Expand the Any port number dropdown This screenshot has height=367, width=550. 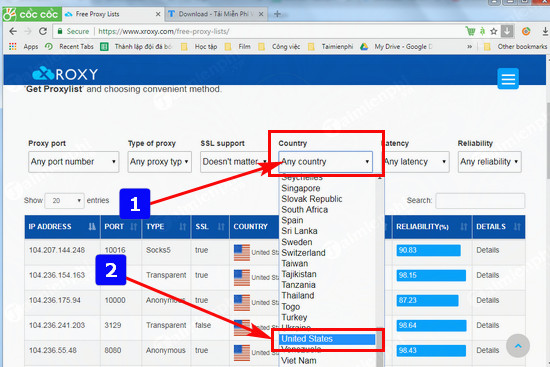tap(74, 162)
